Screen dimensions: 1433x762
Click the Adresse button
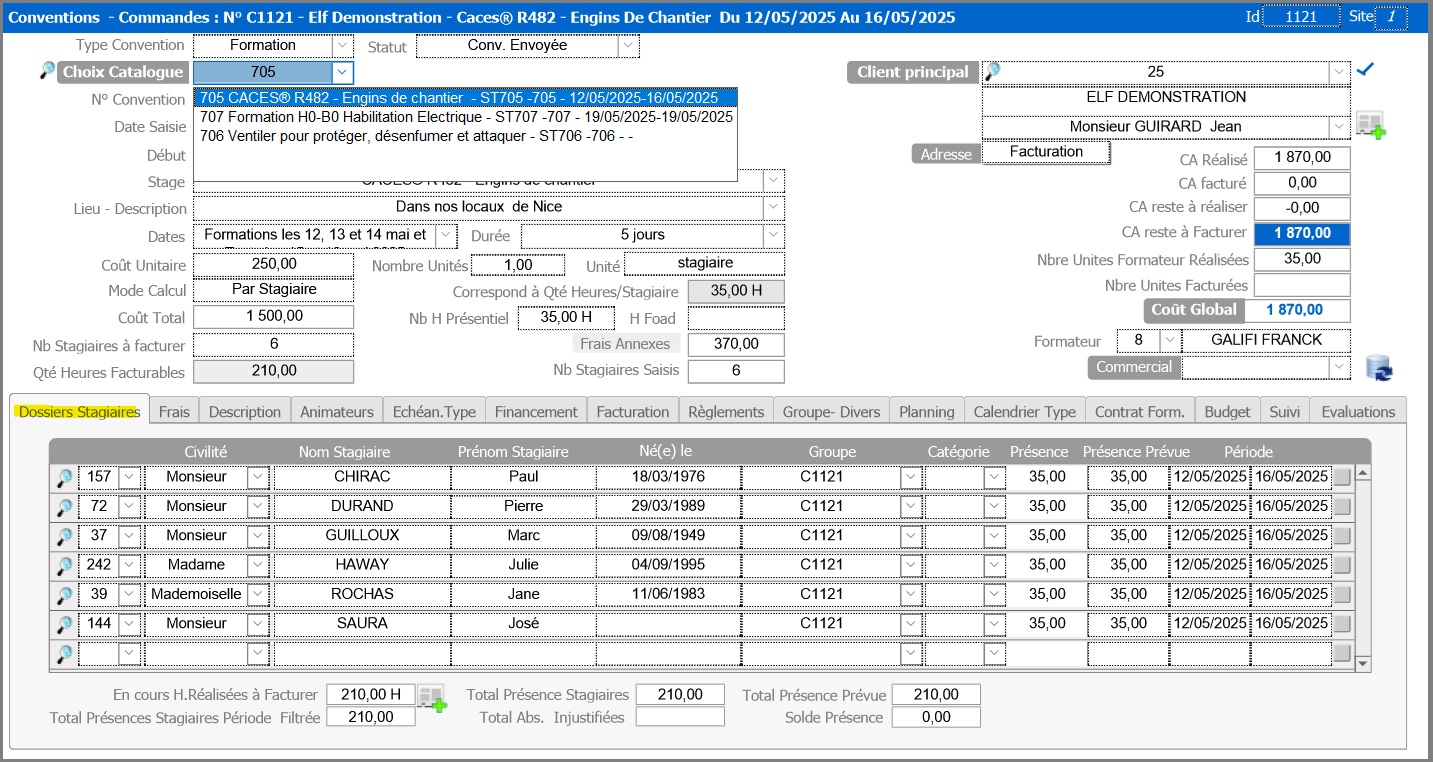tap(945, 154)
